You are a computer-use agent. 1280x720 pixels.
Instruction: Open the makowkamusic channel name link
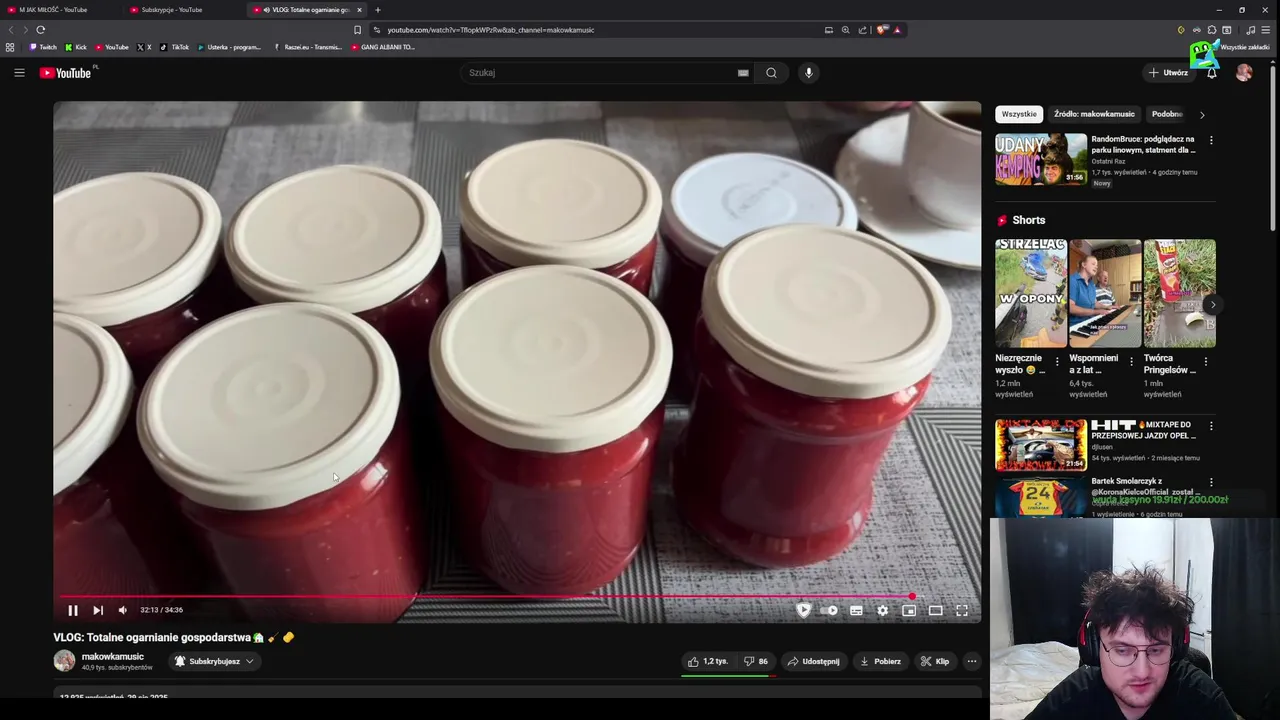click(113, 657)
